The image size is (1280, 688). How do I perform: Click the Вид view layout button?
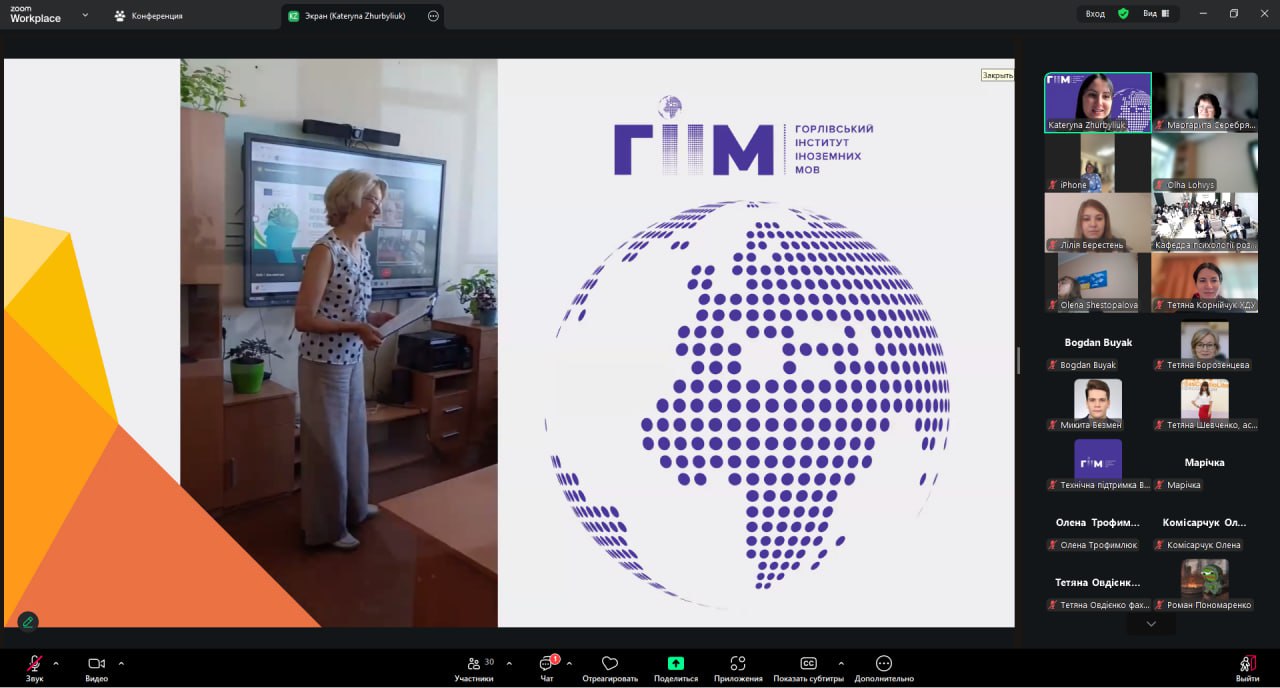pyautogui.click(x=1156, y=14)
